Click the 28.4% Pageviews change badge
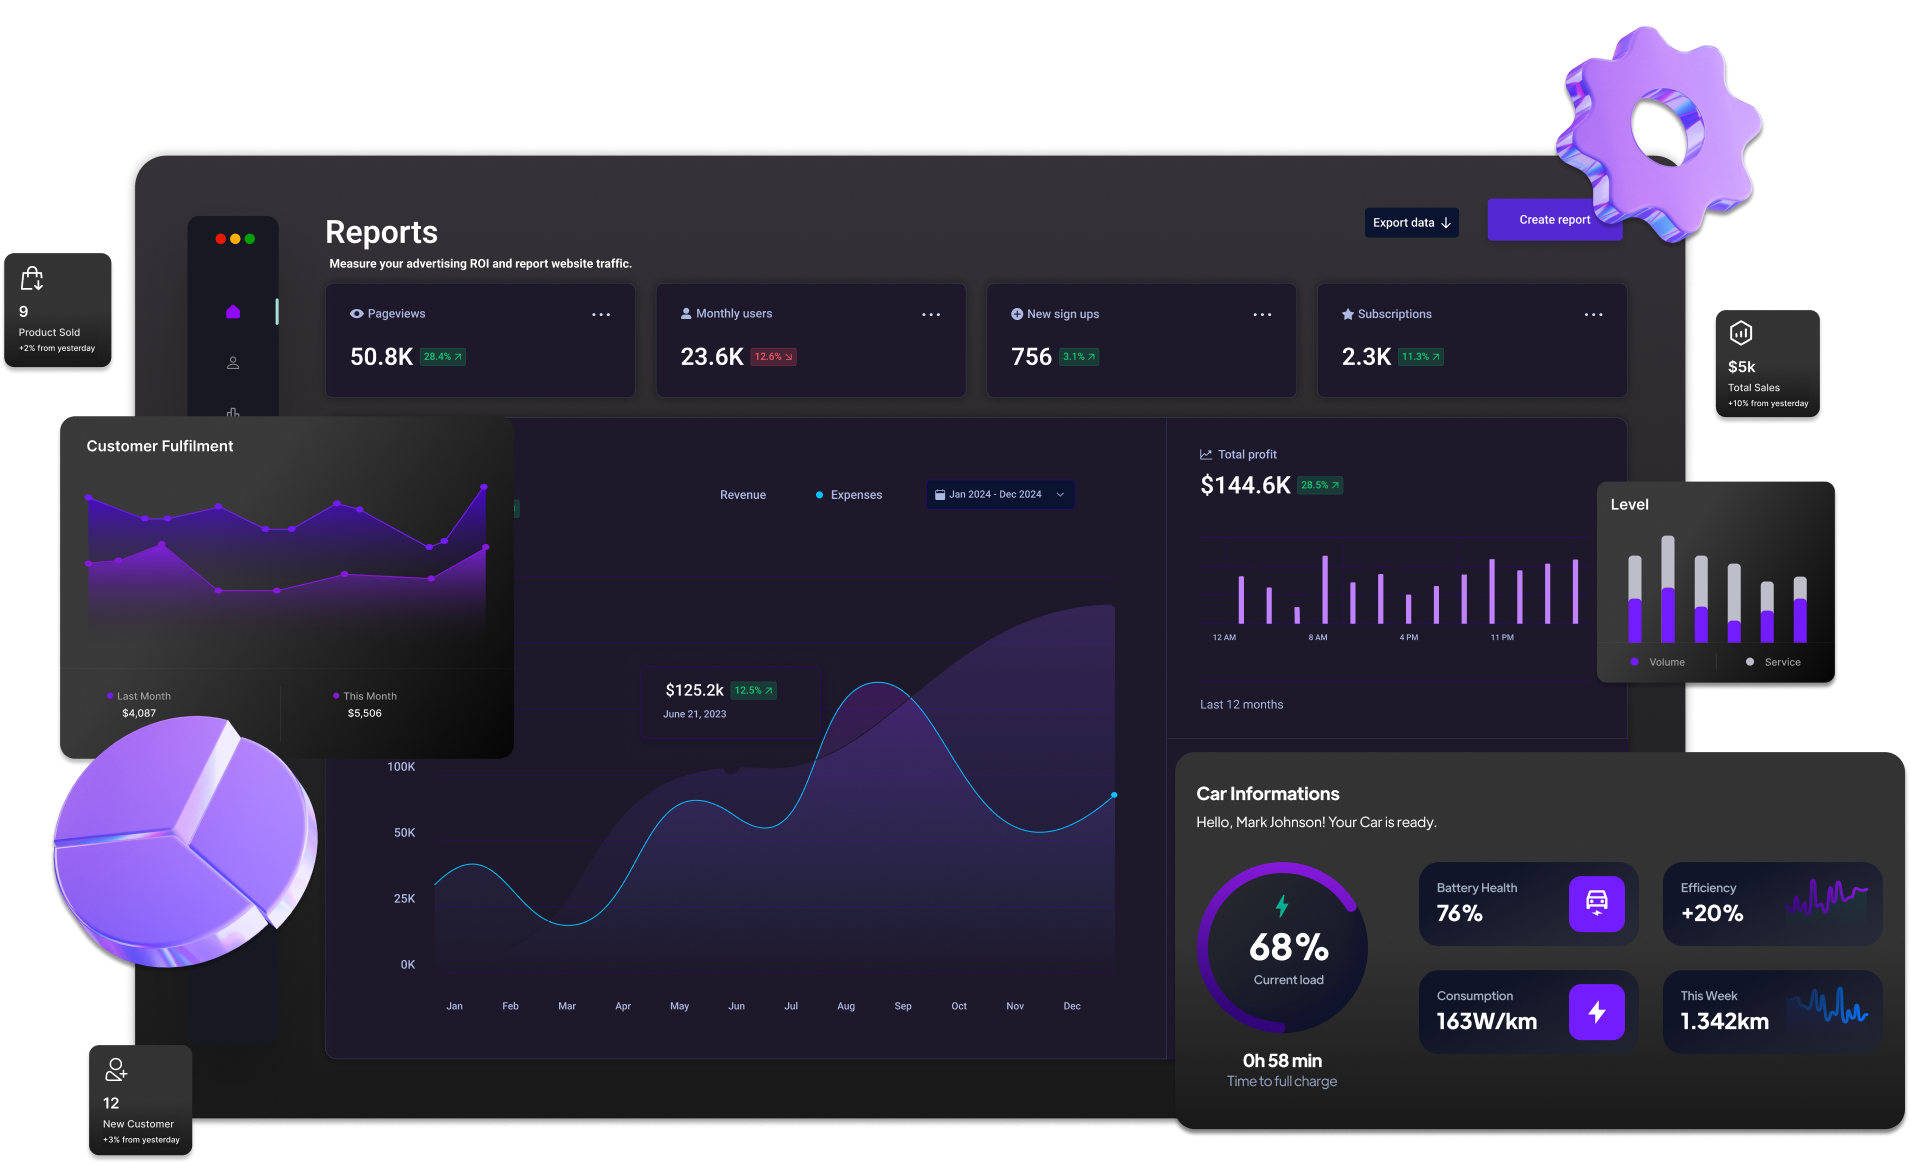Image resolution: width=1910 pixels, height=1164 pixels. [443, 357]
